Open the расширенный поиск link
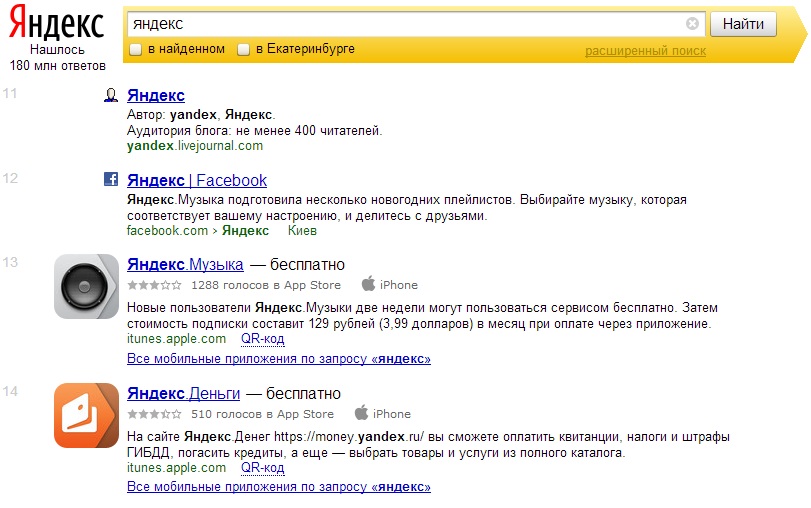 [x=645, y=51]
